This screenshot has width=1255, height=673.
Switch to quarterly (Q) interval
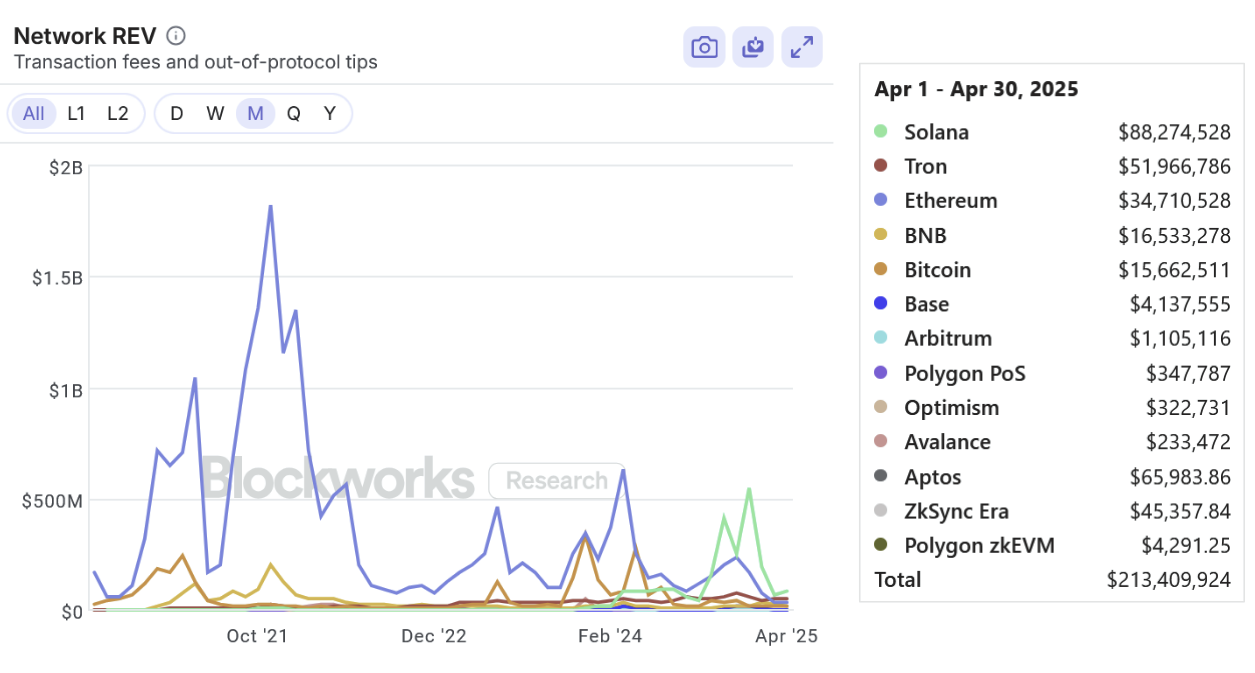294,113
